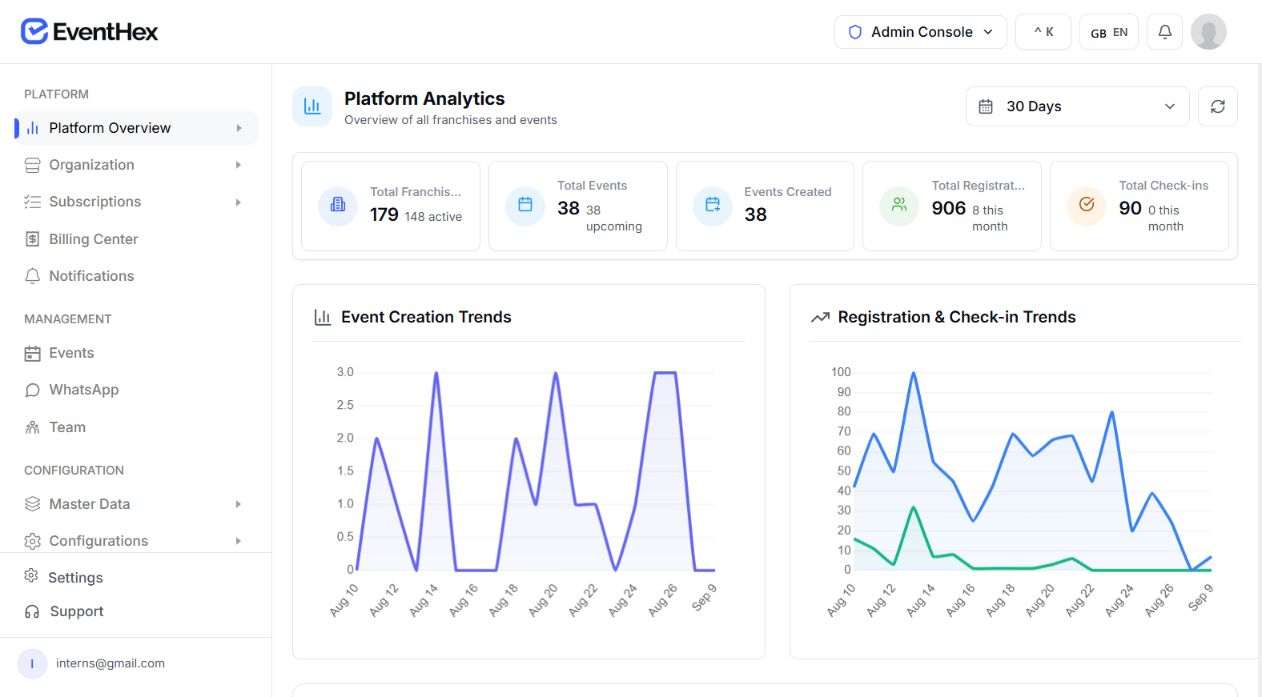
Task: Open Billing Center
Action: point(136,239)
